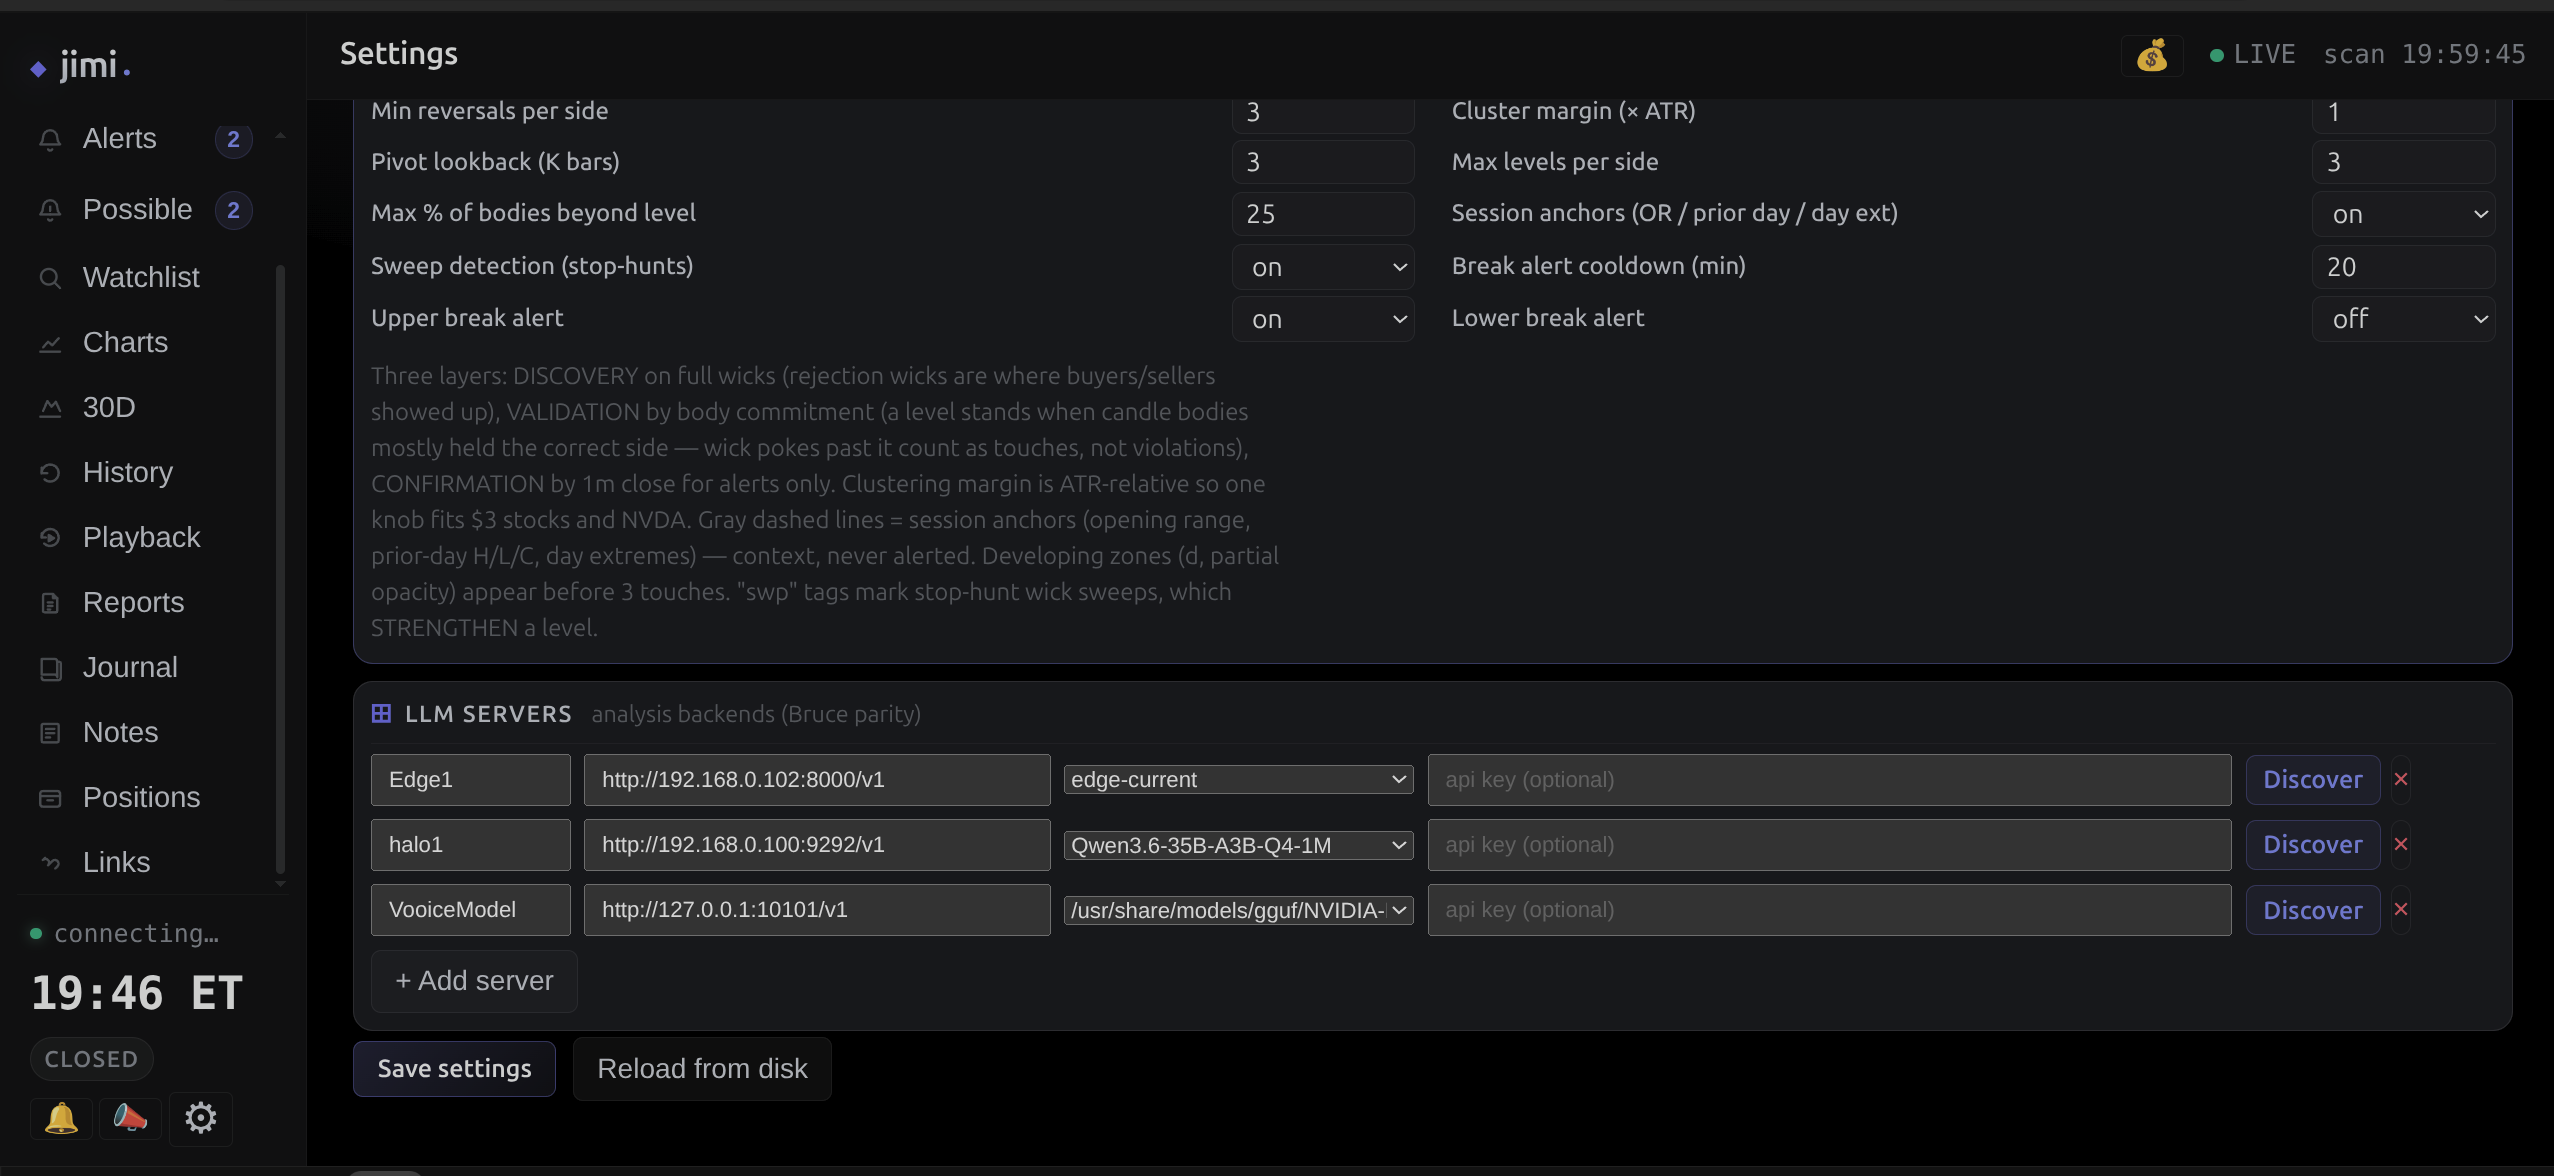Click the Pivot lookback (K bars) field
The width and height of the screenshot is (2554, 1176).
(1323, 162)
